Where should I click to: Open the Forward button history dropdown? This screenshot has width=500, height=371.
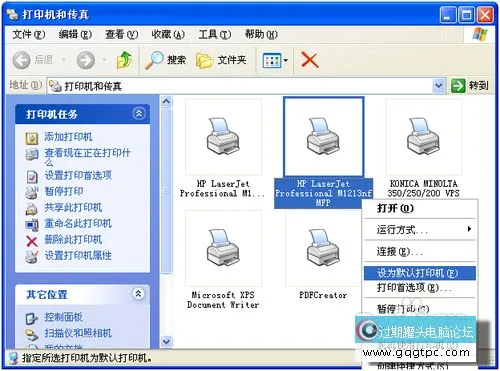pos(104,60)
